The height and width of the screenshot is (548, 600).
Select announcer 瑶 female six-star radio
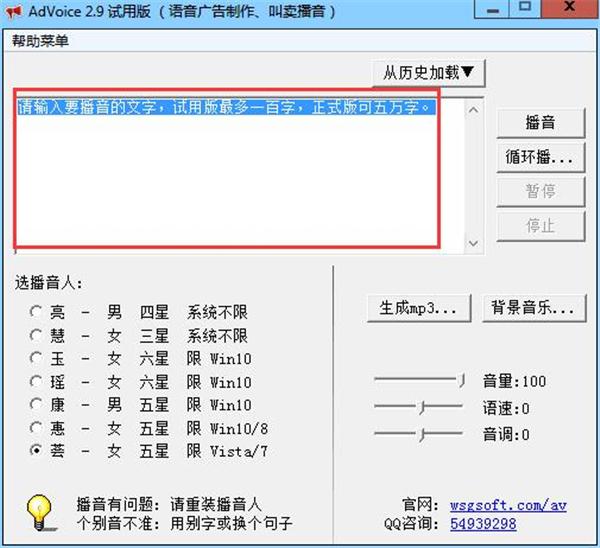(x=36, y=382)
